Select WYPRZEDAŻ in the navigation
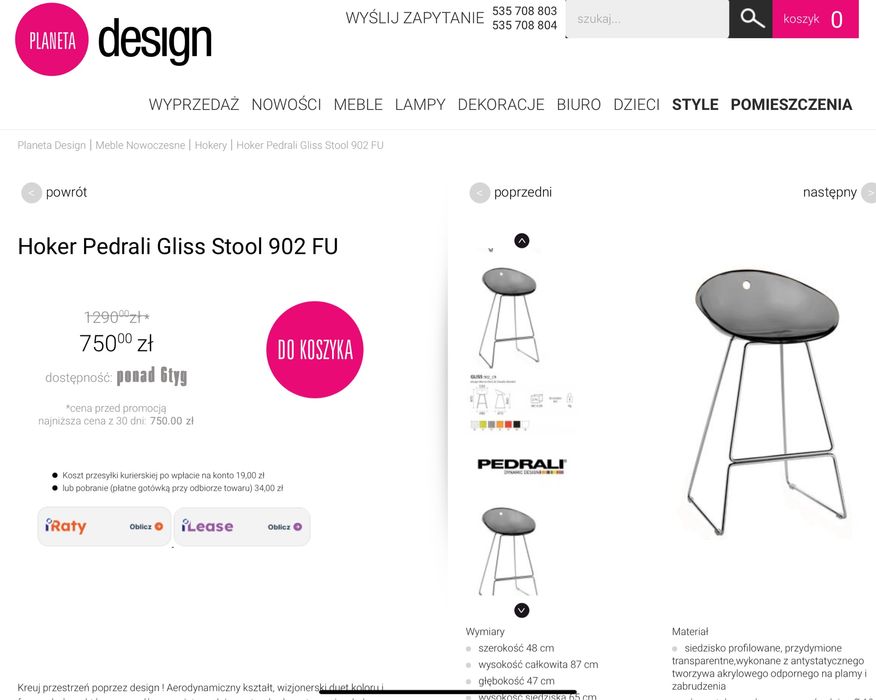The image size is (876, 700). tap(194, 104)
